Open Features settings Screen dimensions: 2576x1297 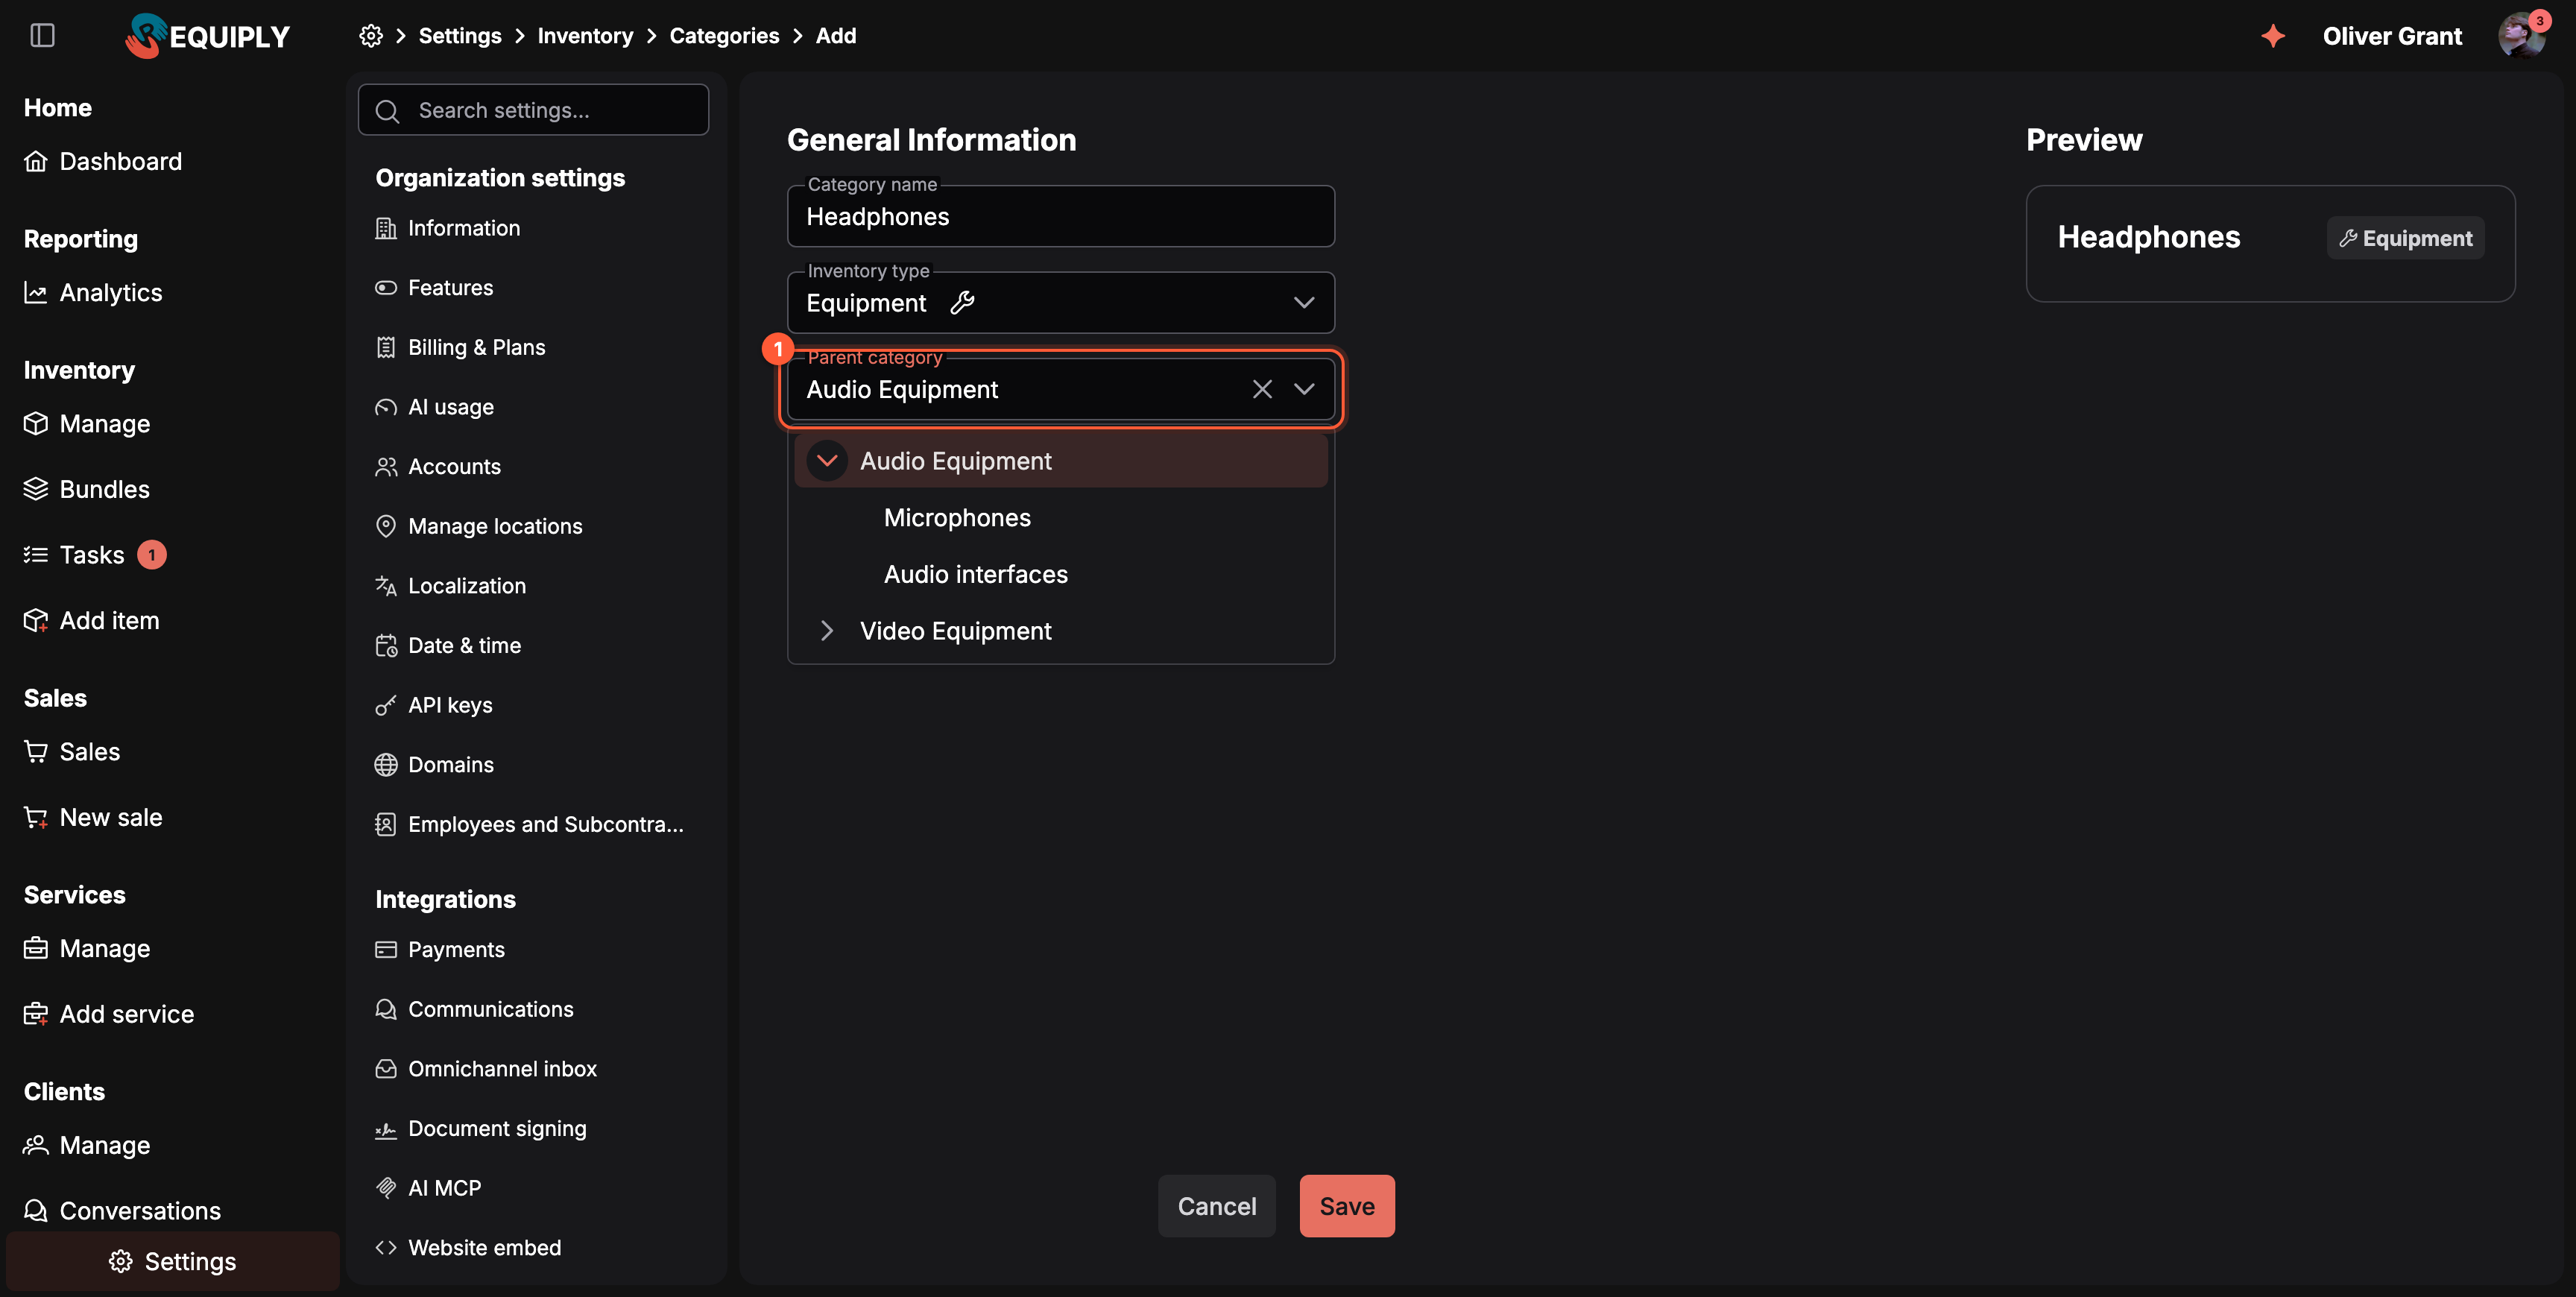point(434,288)
